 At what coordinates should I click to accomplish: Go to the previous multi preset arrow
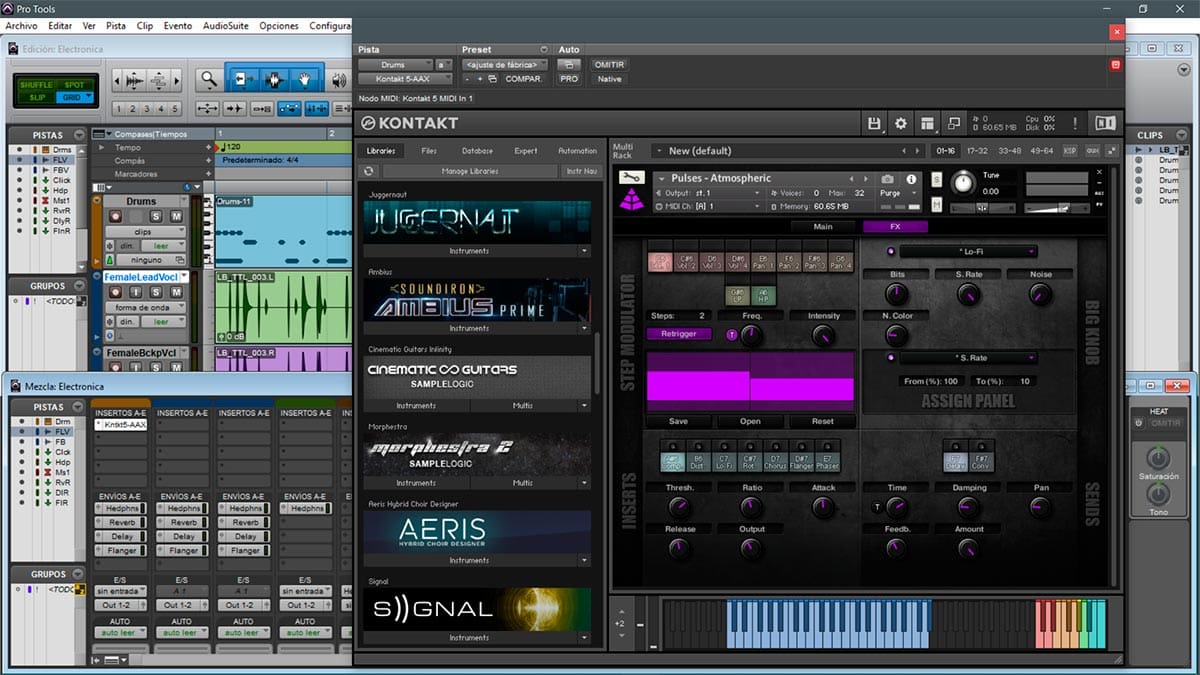[x=905, y=151]
